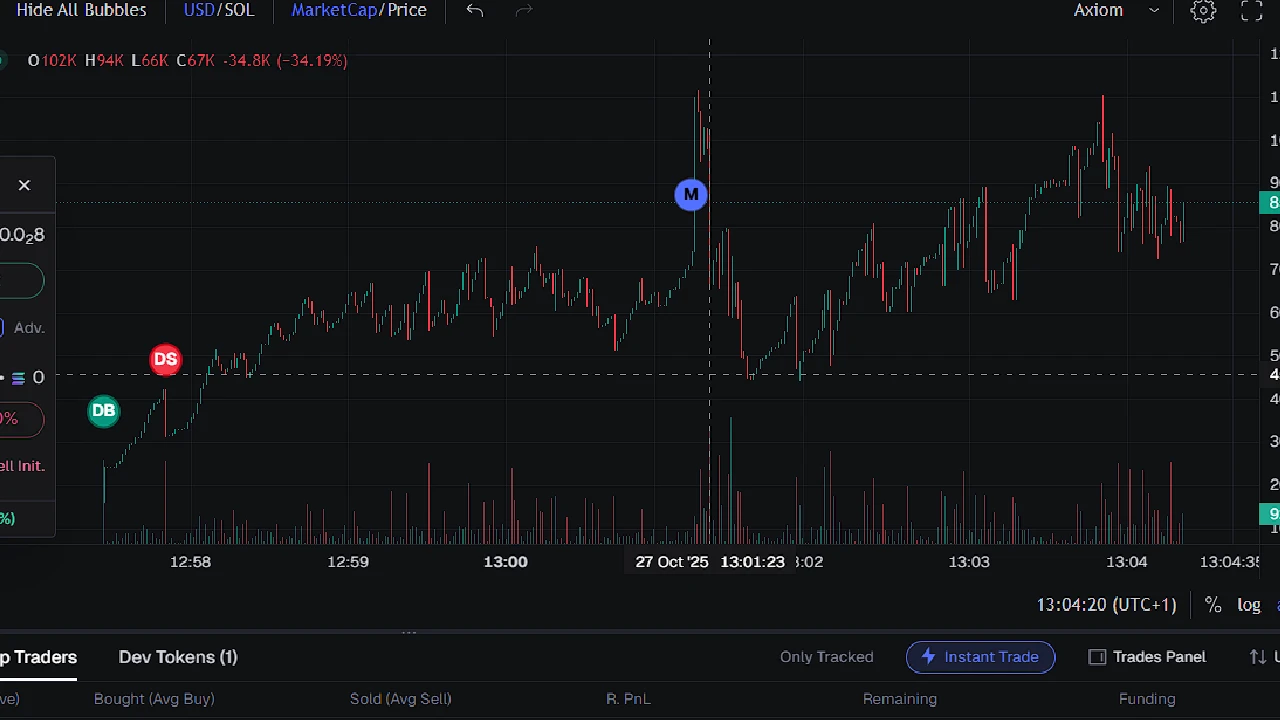Click the settings gear icon
The width and height of the screenshot is (1280, 720).
[1203, 11]
